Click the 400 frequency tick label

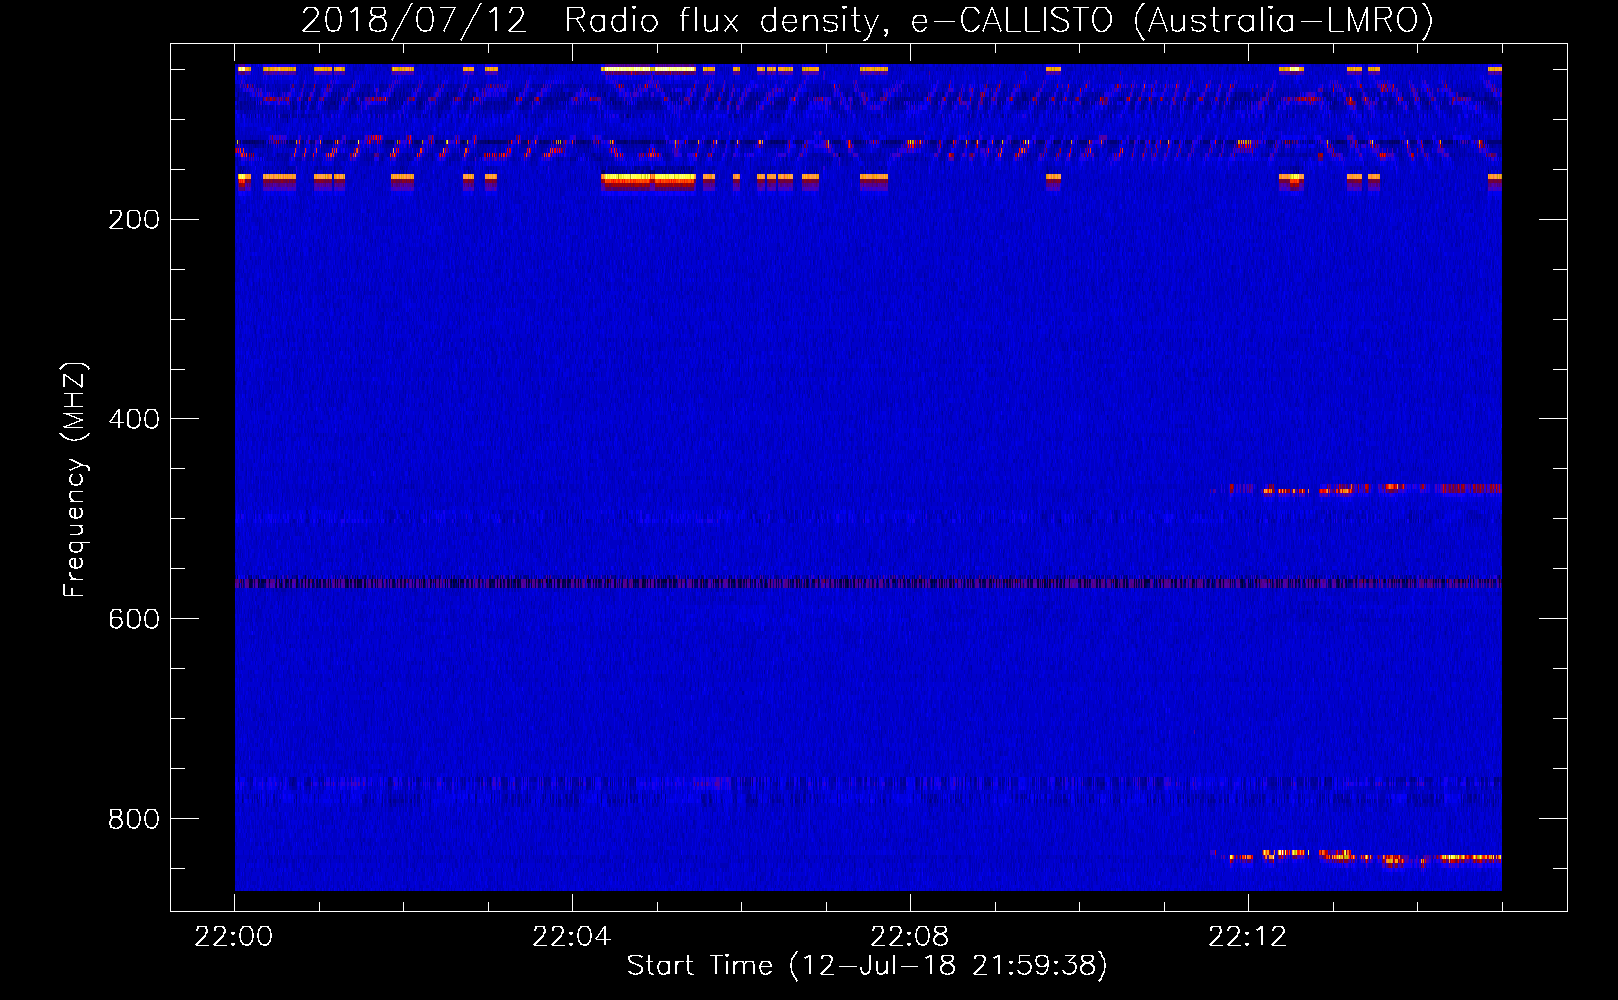coord(134,419)
